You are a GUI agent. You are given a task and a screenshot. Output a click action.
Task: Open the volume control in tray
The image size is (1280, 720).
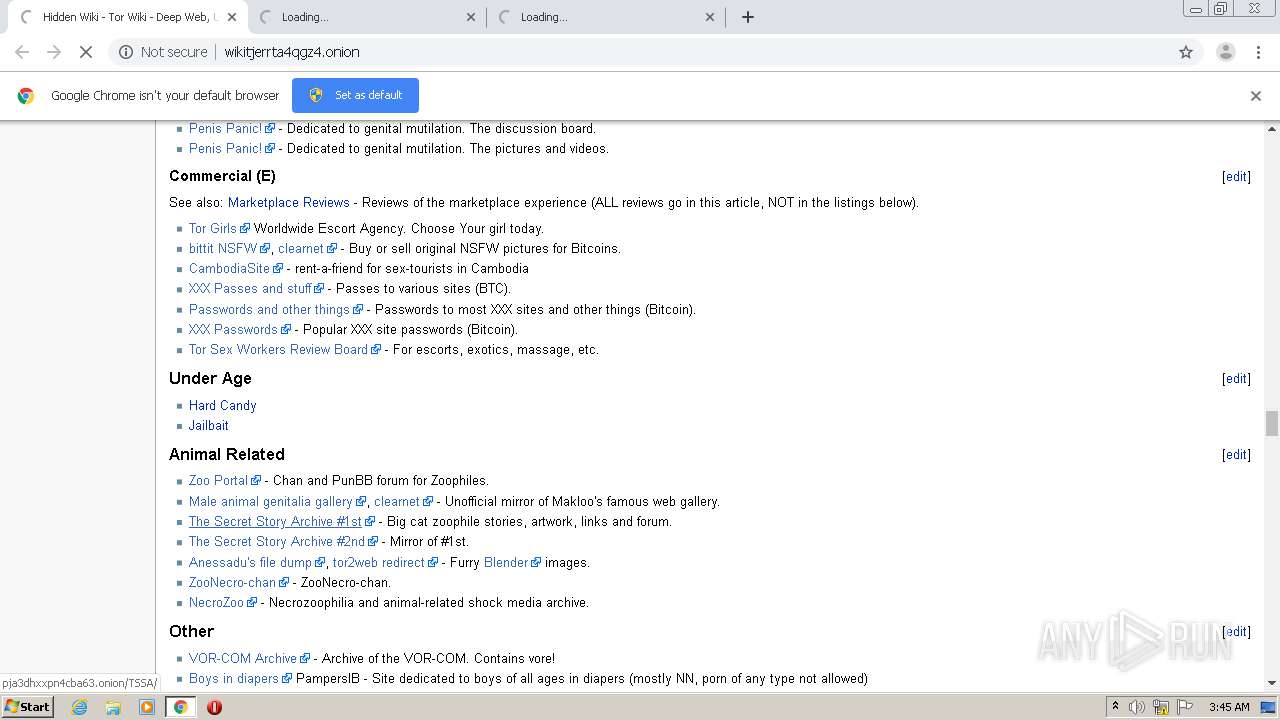[x=1137, y=707]
